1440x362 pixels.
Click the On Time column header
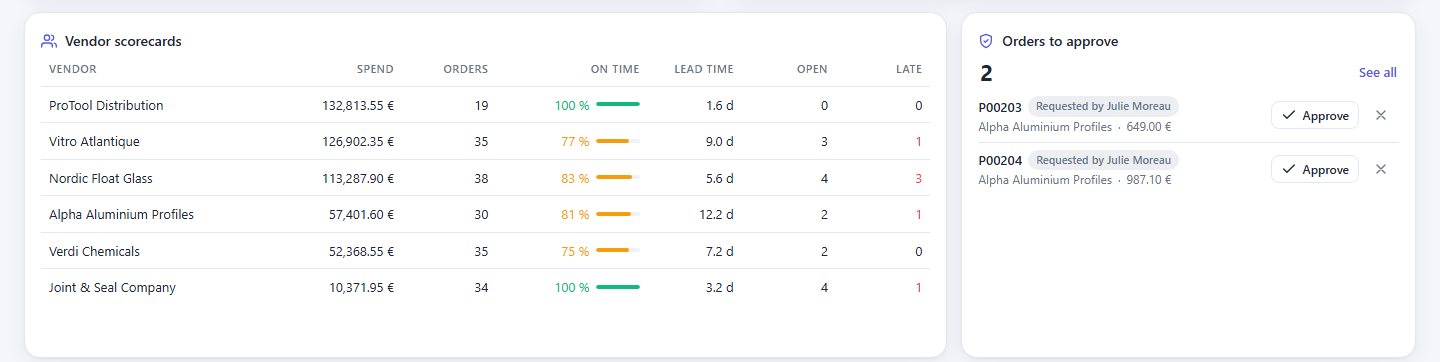615,69
